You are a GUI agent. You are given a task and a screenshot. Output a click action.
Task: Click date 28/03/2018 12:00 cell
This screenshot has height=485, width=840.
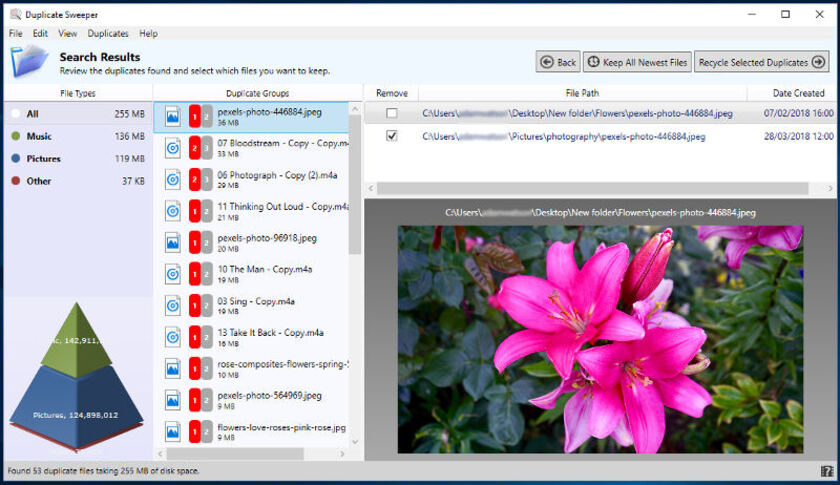click(x=798, y=136)
